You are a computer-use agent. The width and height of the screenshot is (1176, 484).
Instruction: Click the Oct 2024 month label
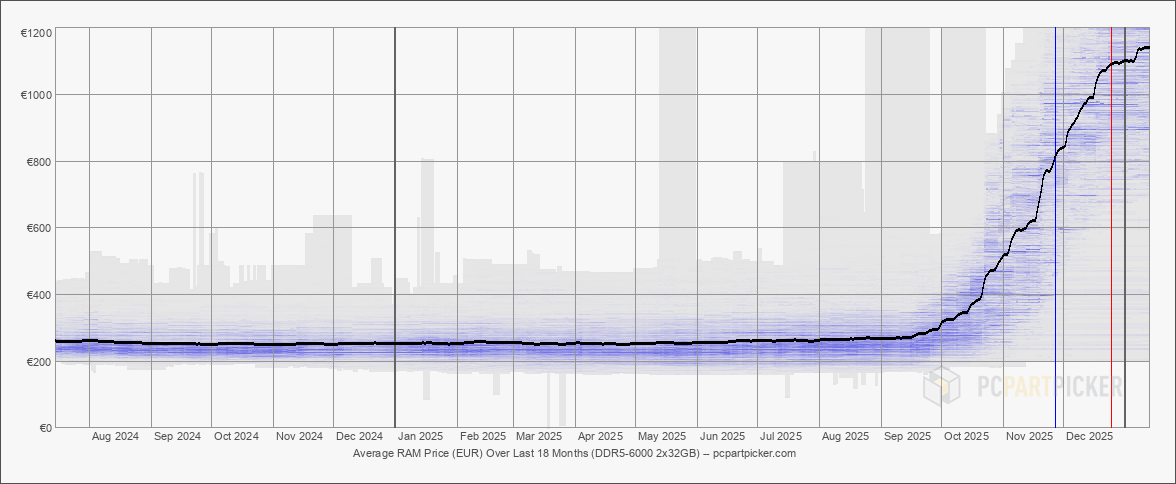pos(237,437)
